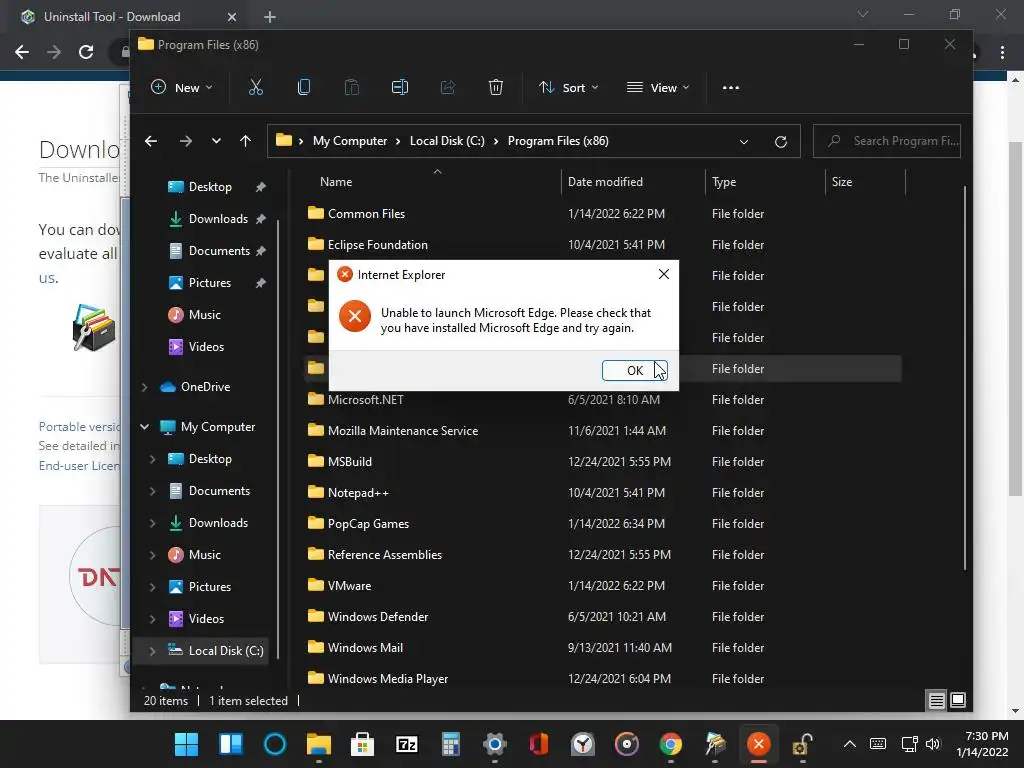The height and width of the screenshot is (768, 1024).
Task: Click the Search Program Files field
Action: [886, 141]
